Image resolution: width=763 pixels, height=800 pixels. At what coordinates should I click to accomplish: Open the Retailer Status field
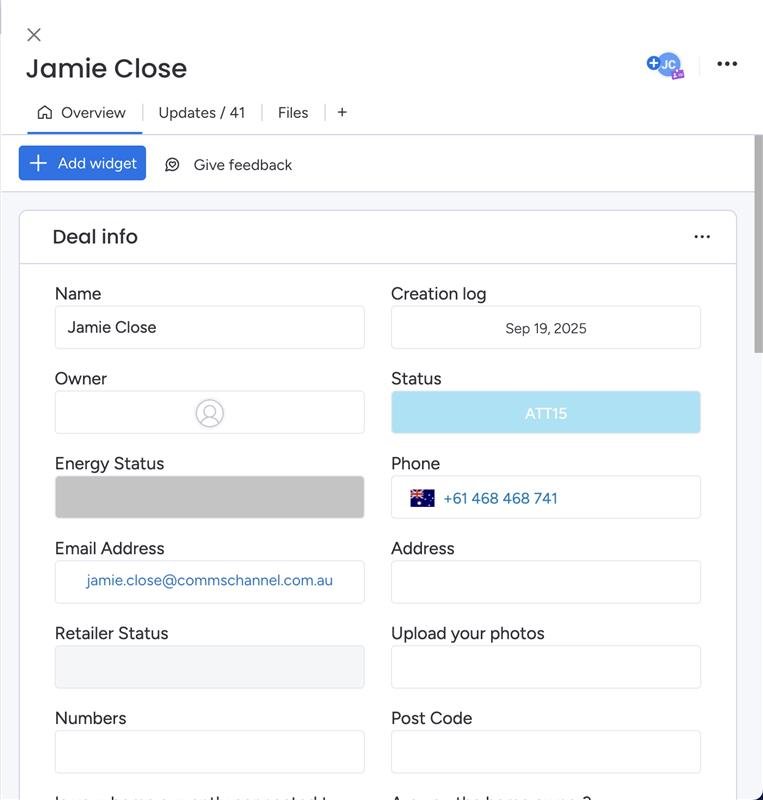pos(209,667)
